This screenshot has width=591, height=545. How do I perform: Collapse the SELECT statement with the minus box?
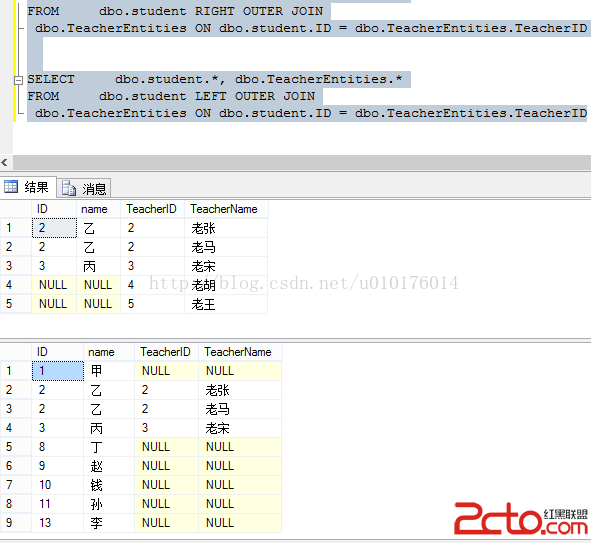point(18,80)
